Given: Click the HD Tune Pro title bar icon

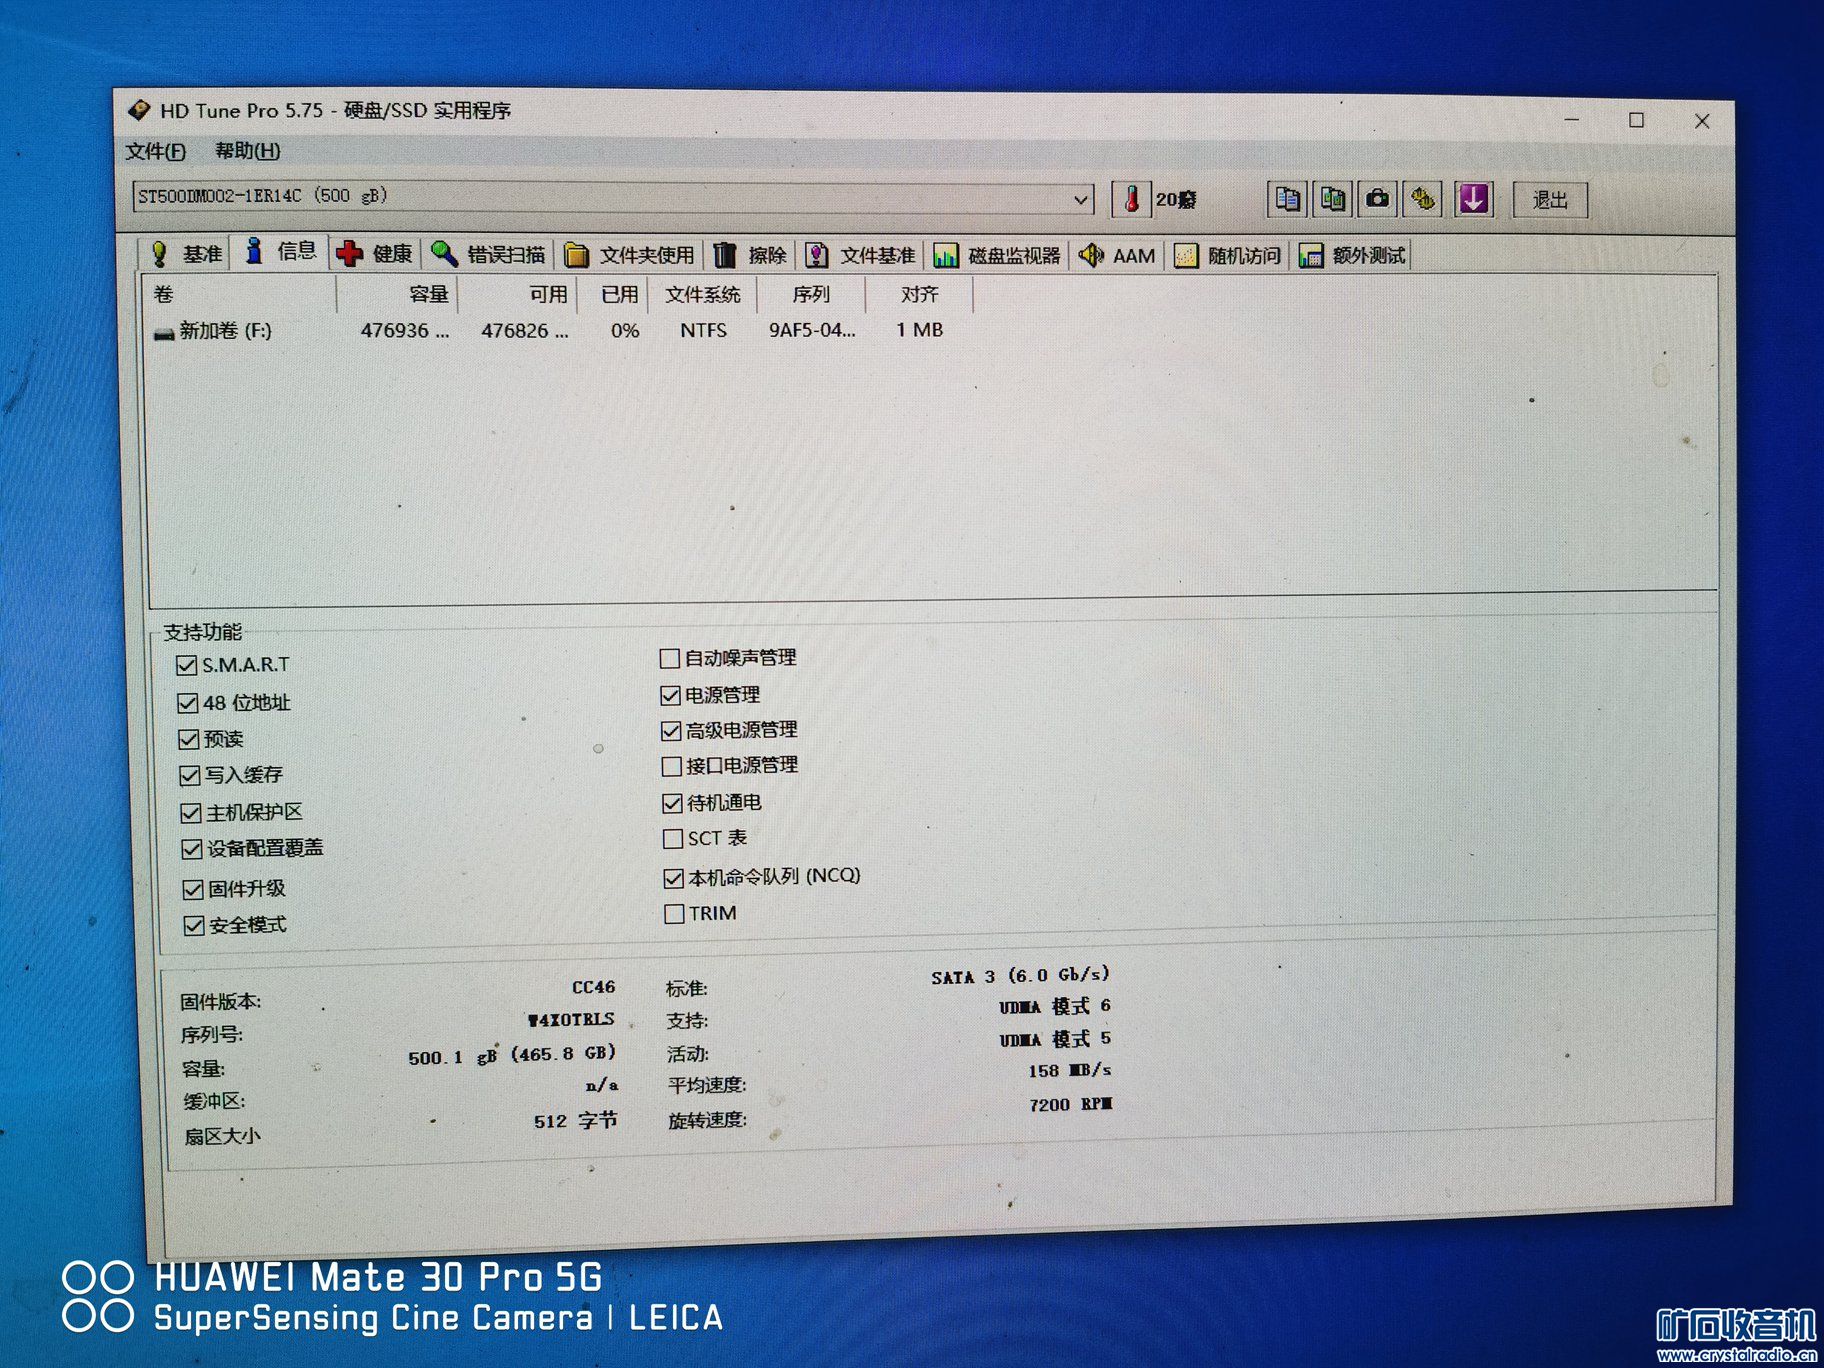Looking at the screenshot, I should click(139, 109).
